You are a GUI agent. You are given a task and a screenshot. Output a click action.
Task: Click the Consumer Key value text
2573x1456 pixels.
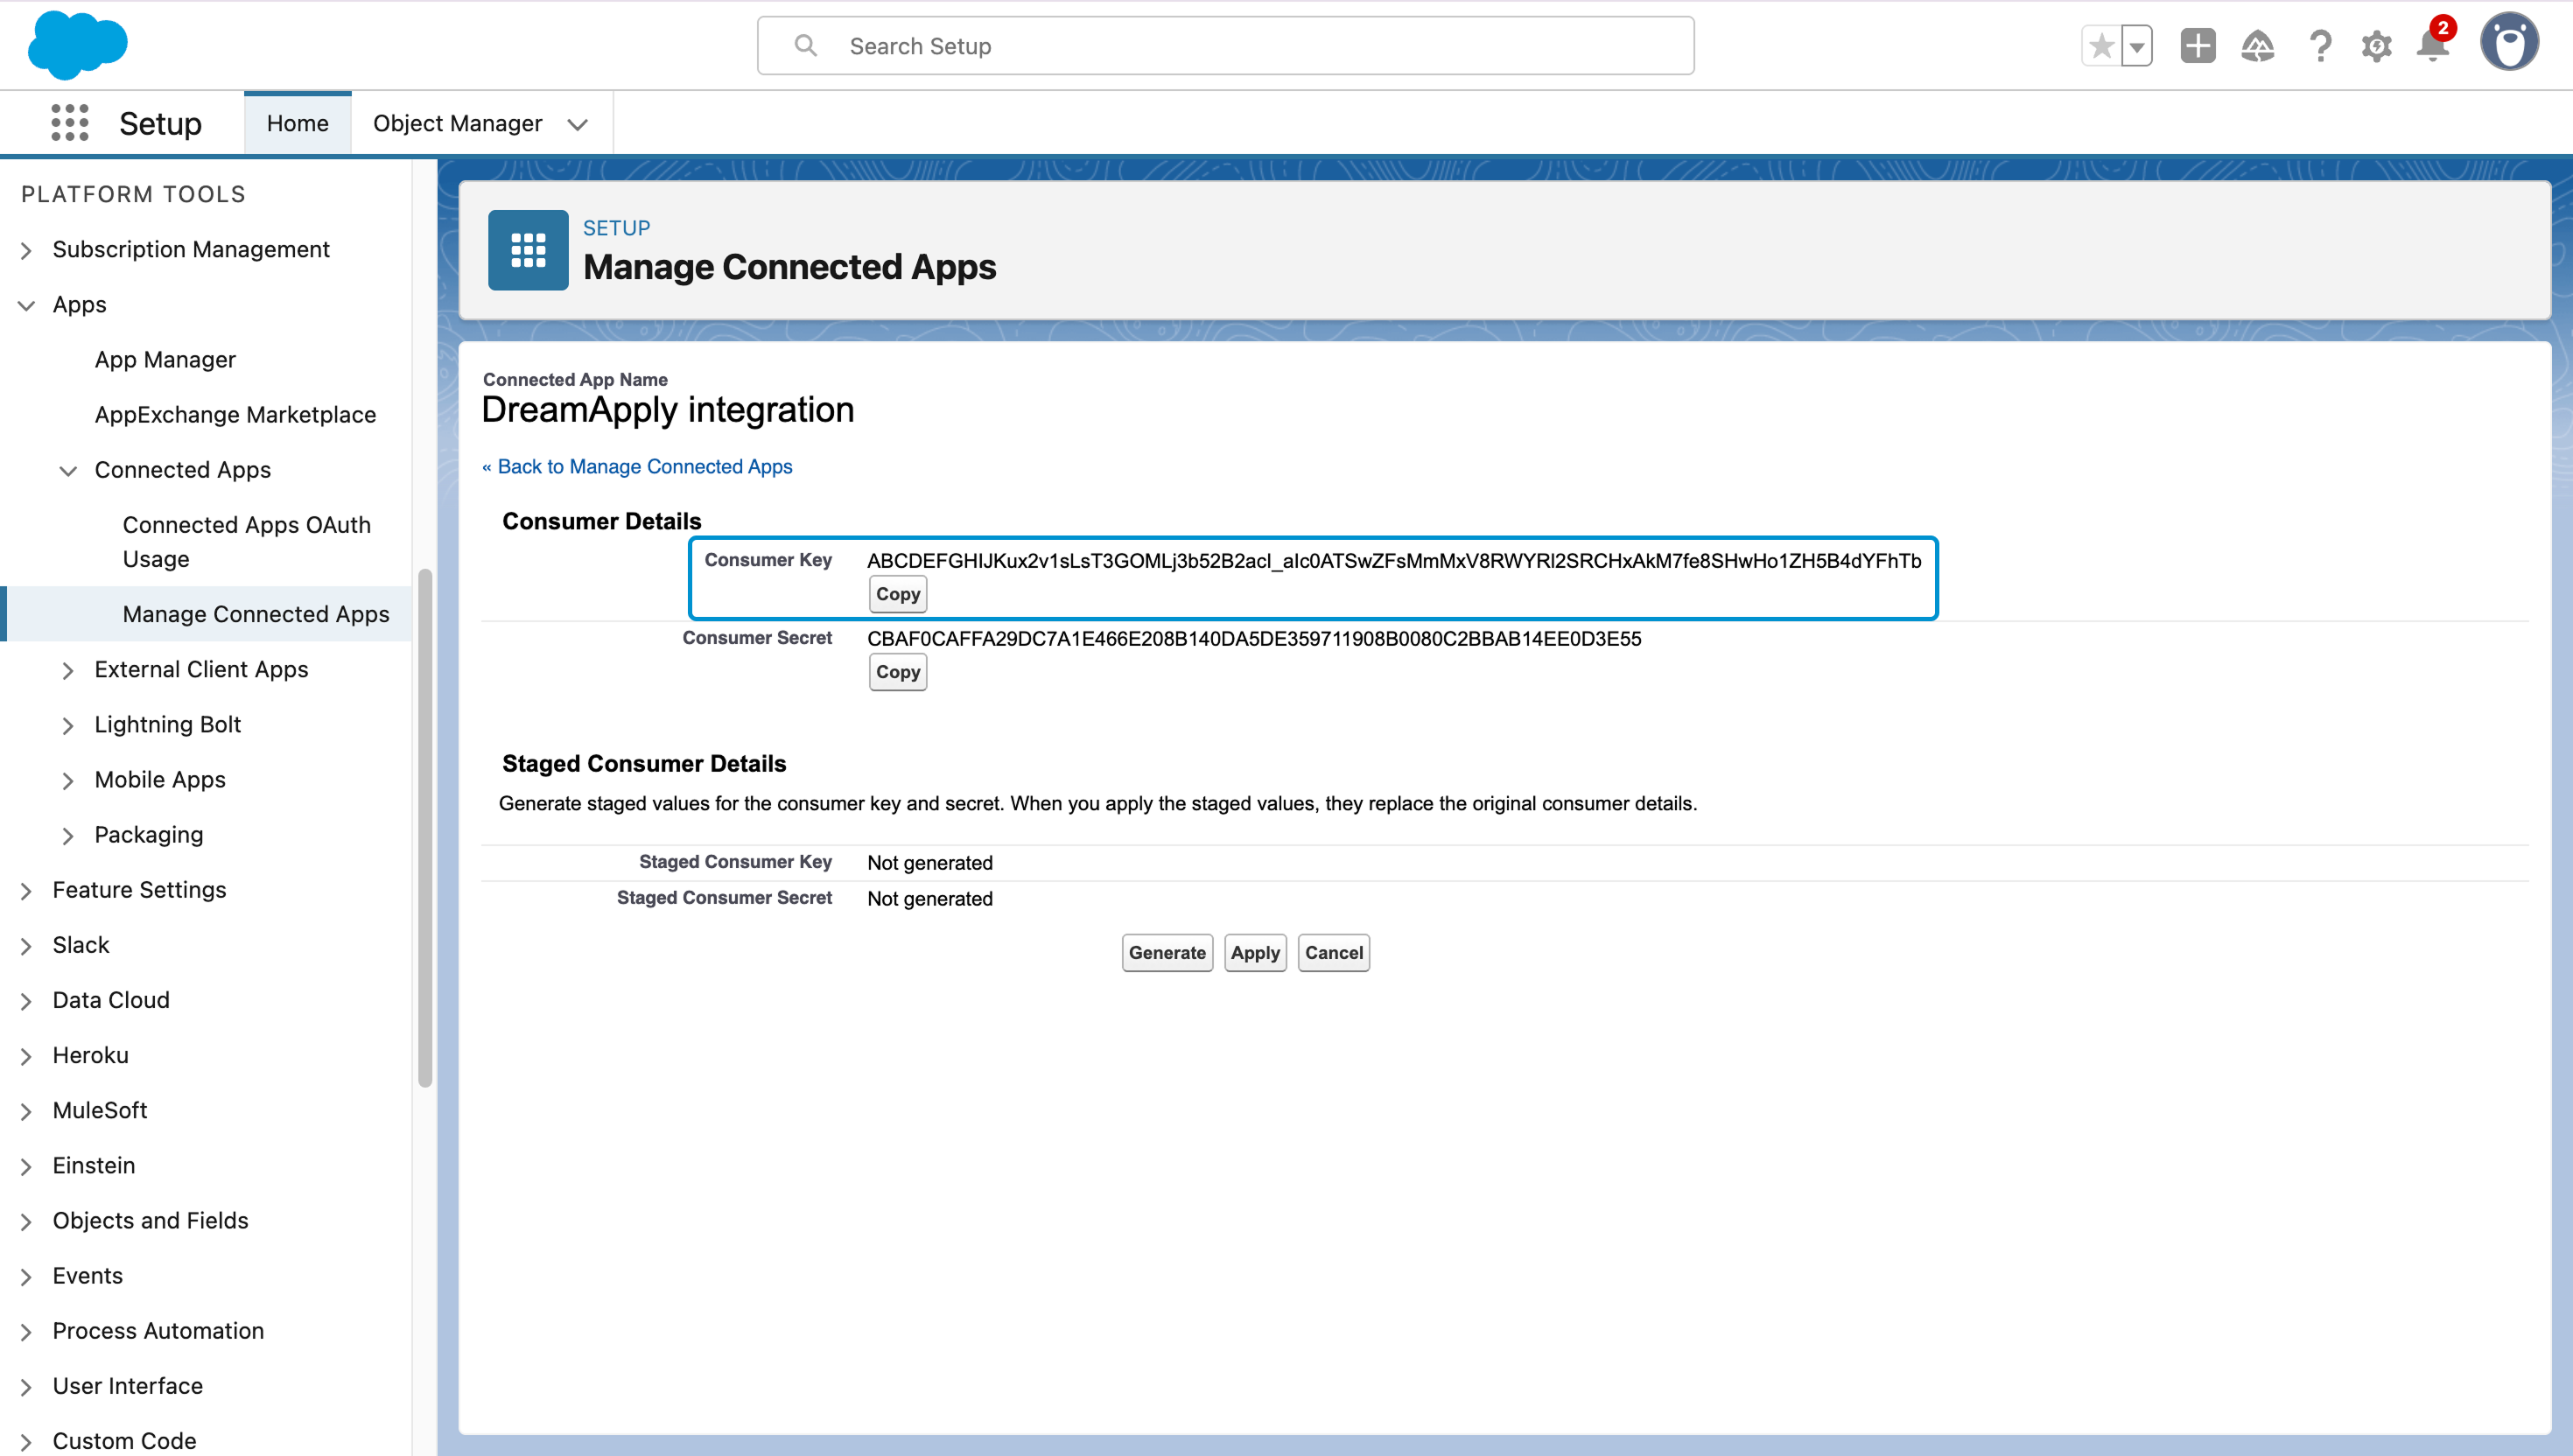[1394, 561]
